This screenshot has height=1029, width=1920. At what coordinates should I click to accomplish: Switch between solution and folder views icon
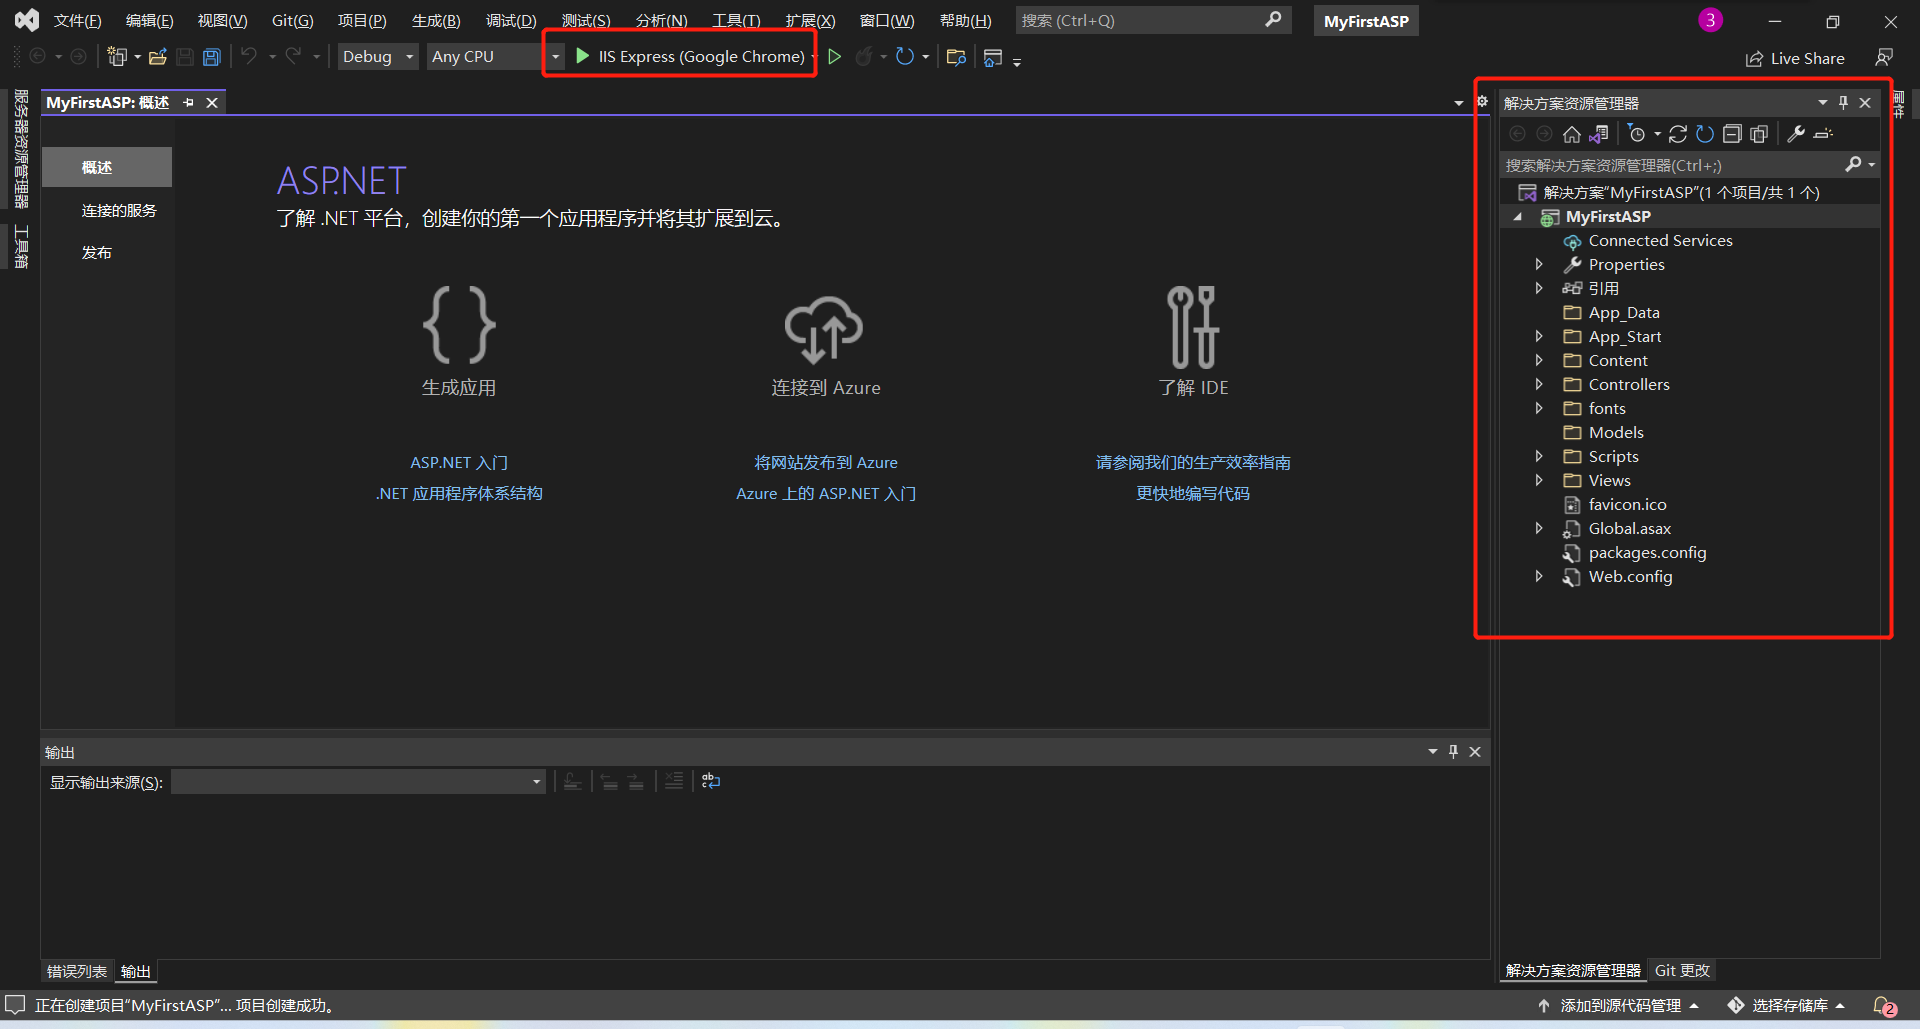(x=1599, y=134)
